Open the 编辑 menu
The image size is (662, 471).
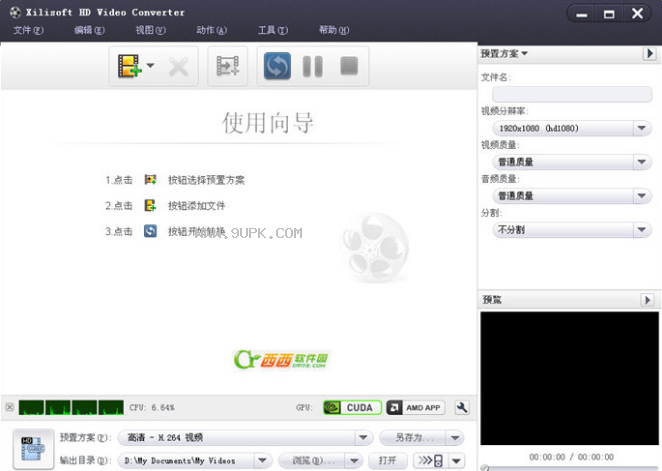(89, 30)
